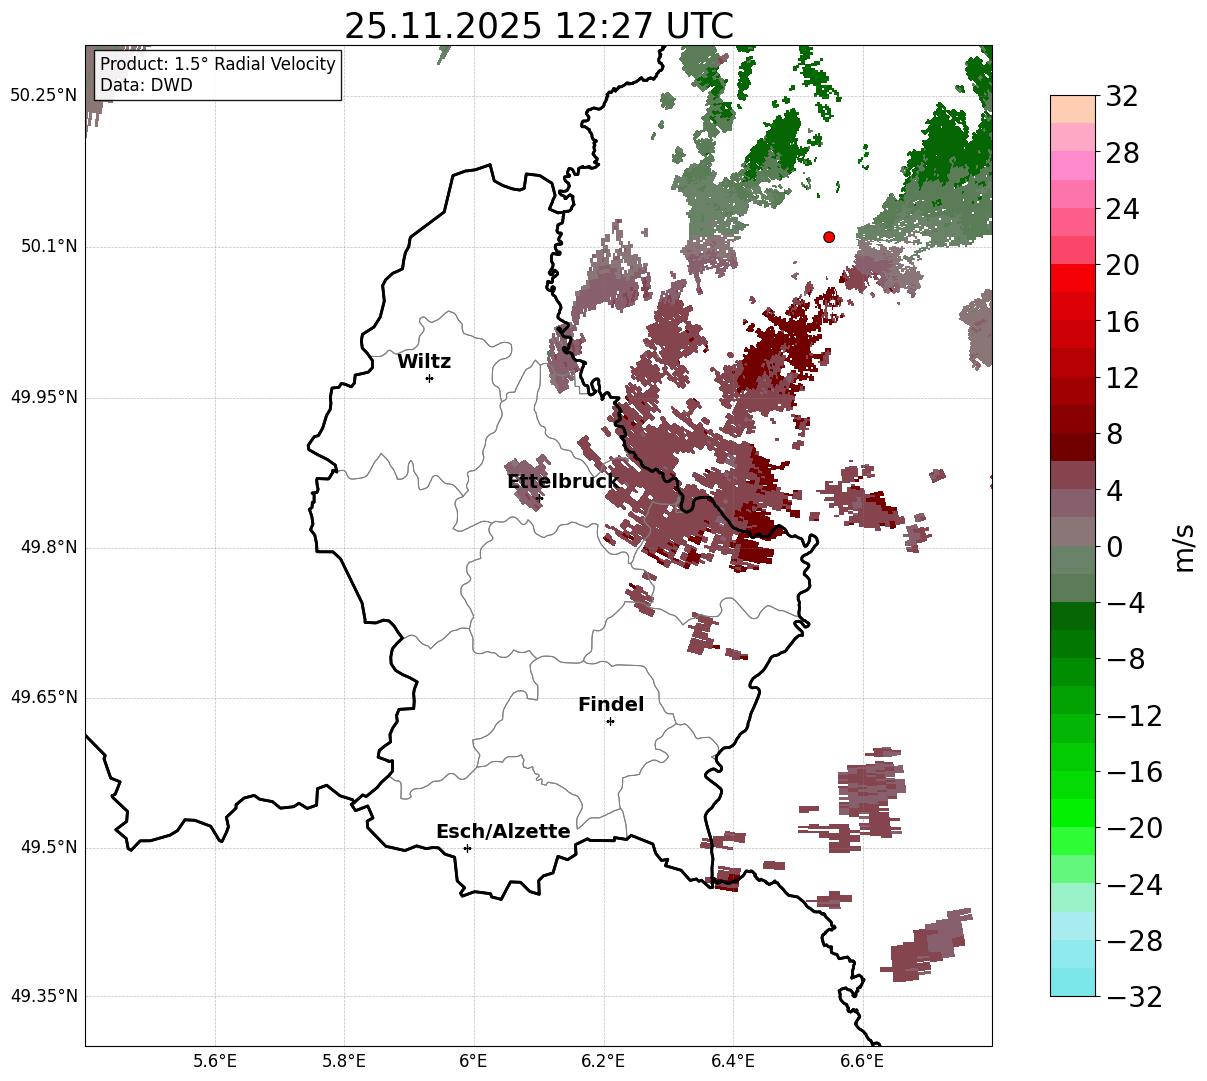Click the latitude label 49.5°N
Image resolution: width=1207 pixels, height=1081 pixels.
[49, 847]
